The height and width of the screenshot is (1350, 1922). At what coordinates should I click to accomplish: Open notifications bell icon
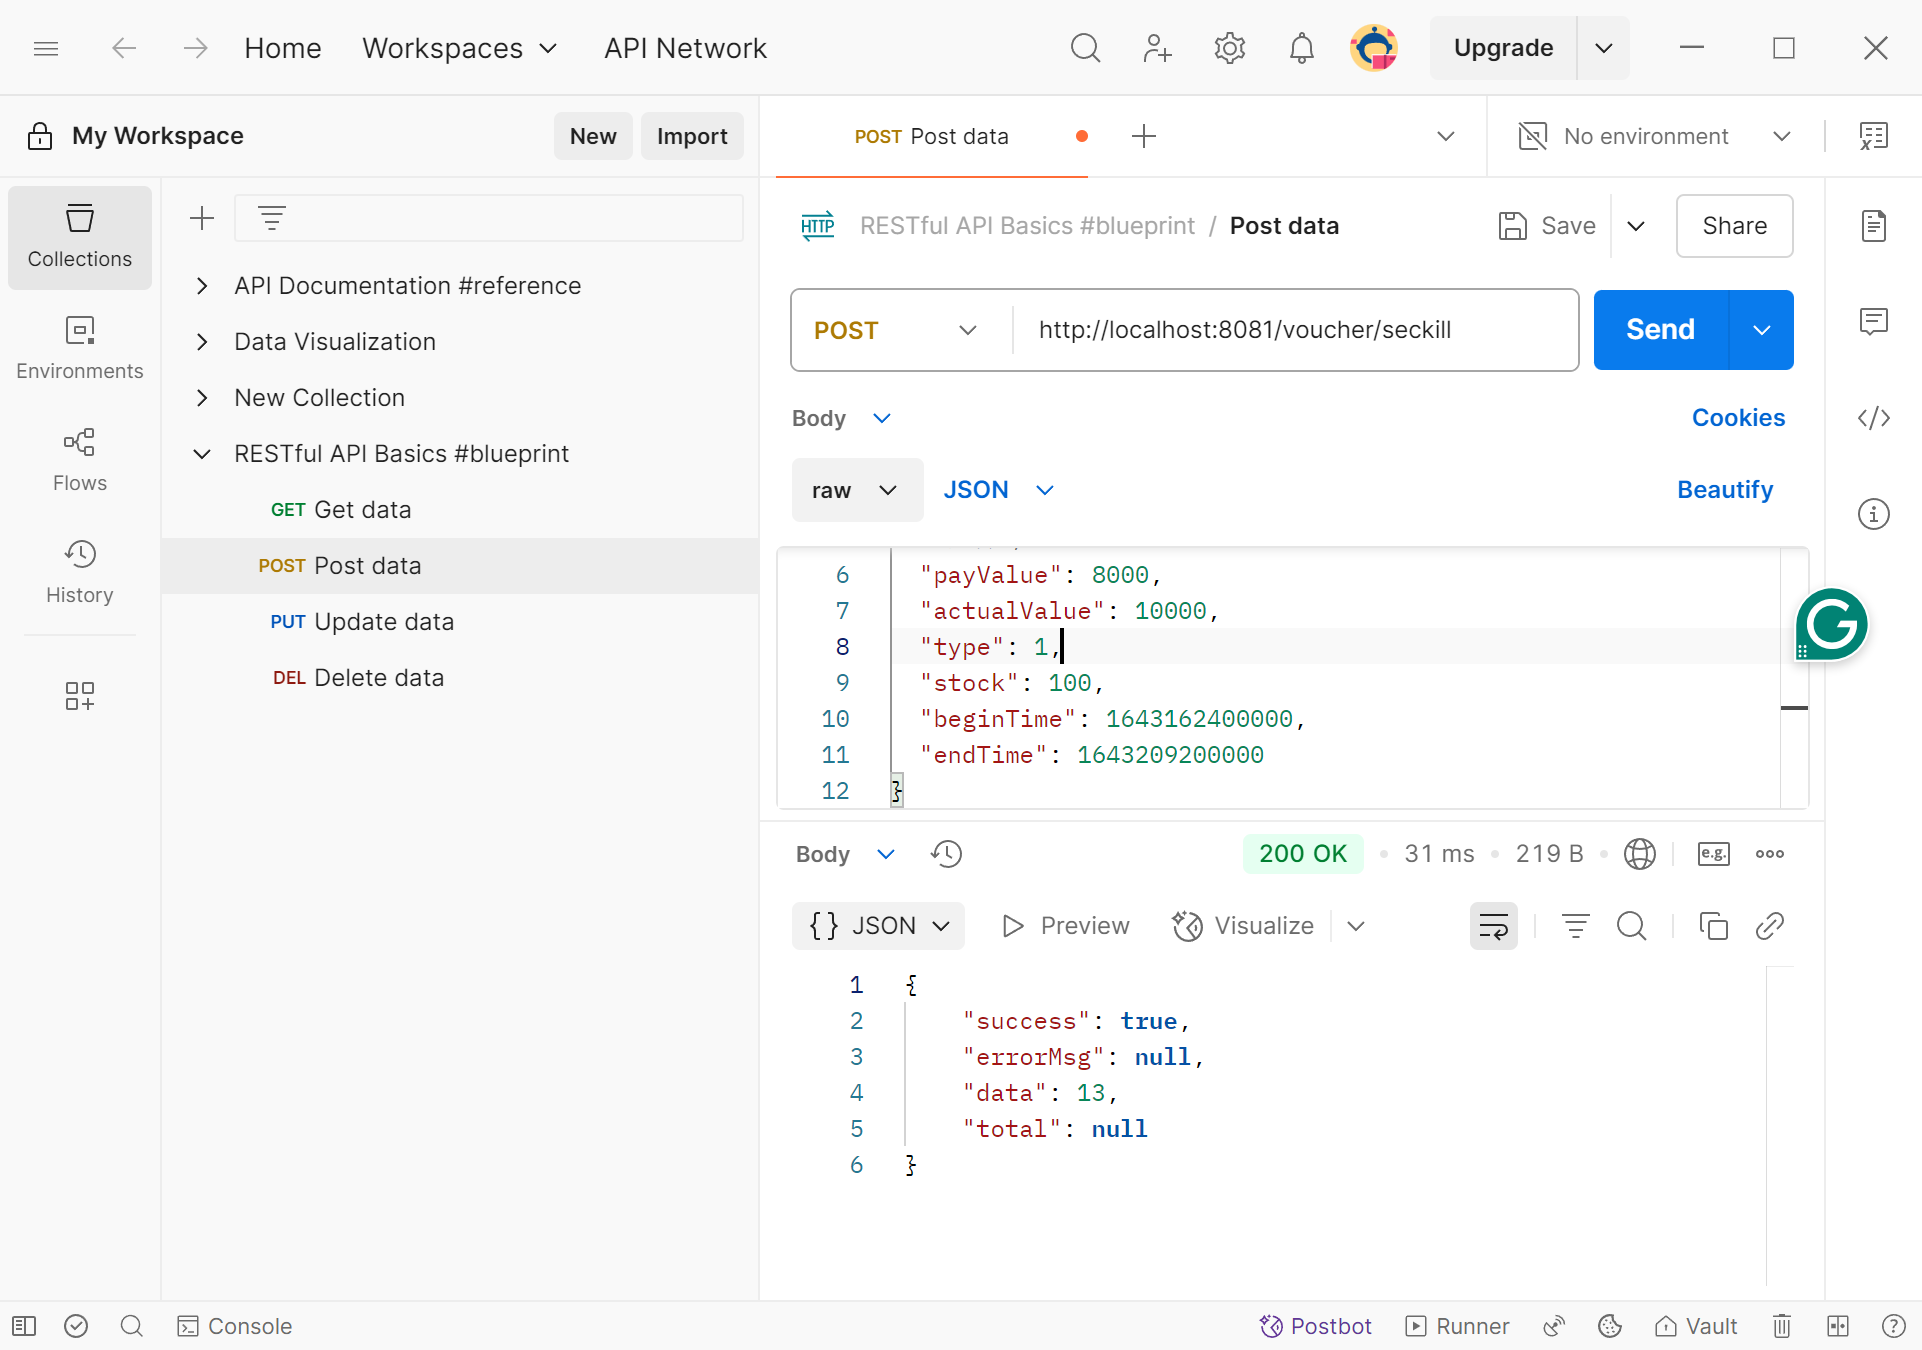click(1301, 48)
